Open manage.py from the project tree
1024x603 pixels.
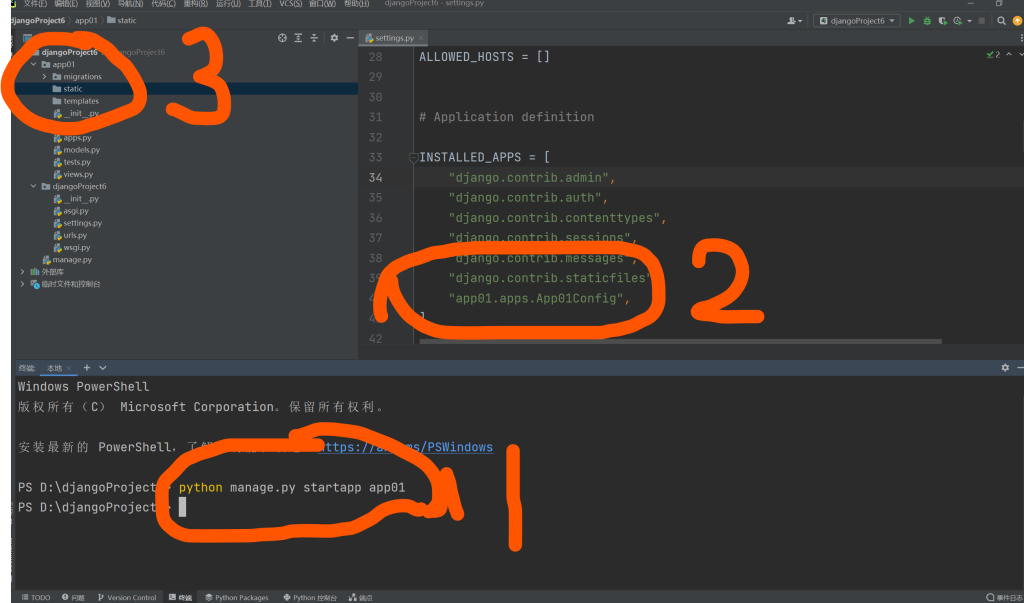pyautogui.click(x=72, y=260)
